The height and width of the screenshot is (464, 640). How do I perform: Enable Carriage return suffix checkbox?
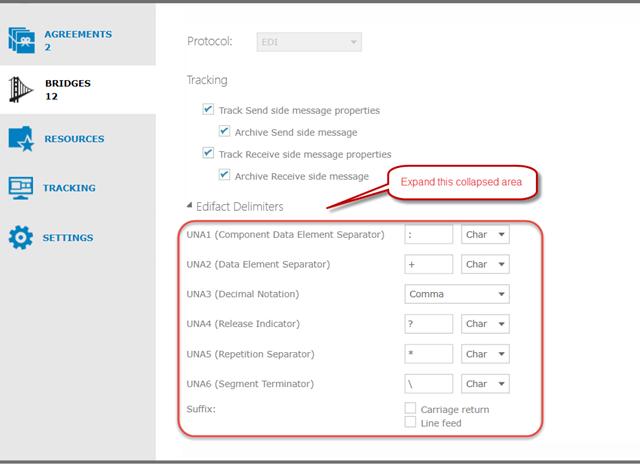pyautogui.click(x=410, y=409)
